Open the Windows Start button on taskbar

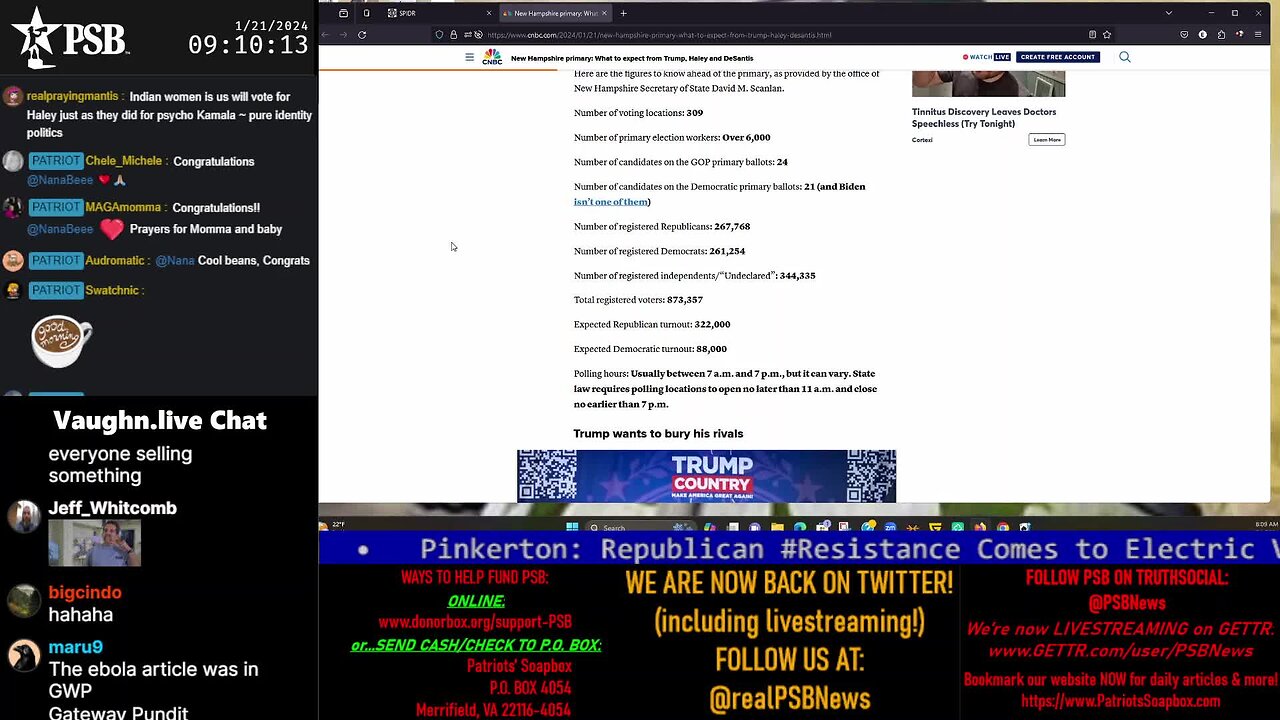pyautogui.click(x=572, y=527)
